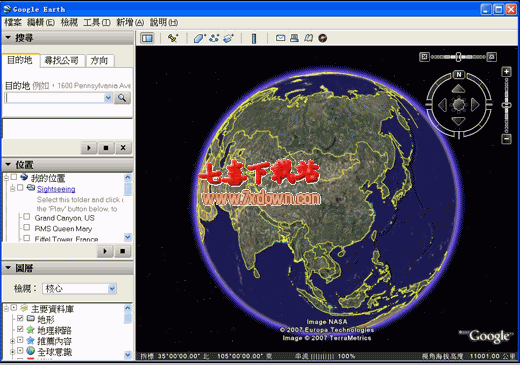Expand the 推薦內容 tree node
The image size is (520, 365).
pyautogui.click(x=12, y=341)
